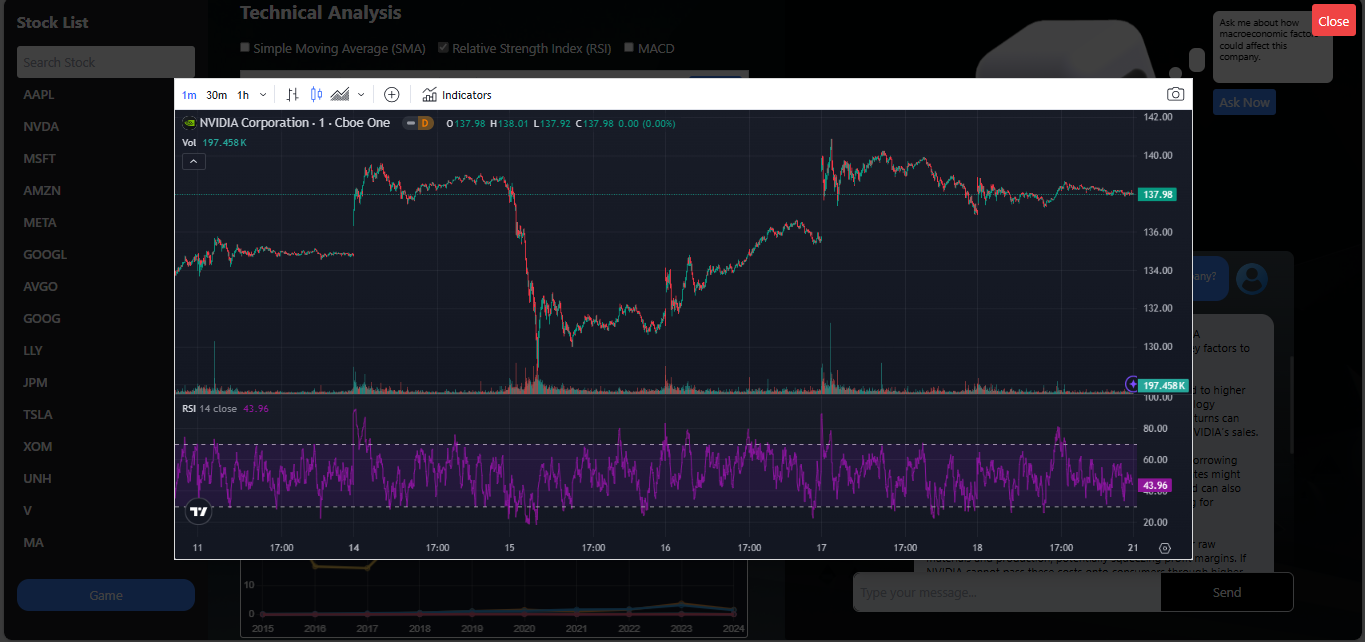Viewport: 1365px width, 642px height.
Task: Toggle the Simple Moving Average (SMA) checkbox
Action: coord(245,47)
